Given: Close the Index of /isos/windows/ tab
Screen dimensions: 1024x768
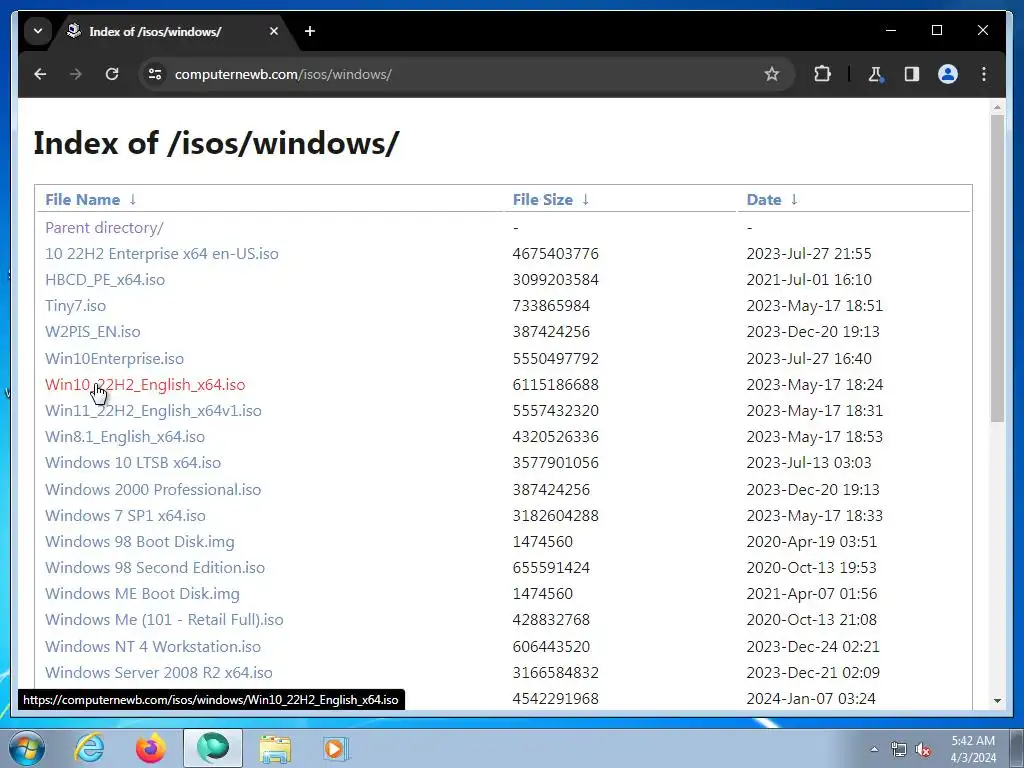Looking at the screenshot, I should (274, 31).
